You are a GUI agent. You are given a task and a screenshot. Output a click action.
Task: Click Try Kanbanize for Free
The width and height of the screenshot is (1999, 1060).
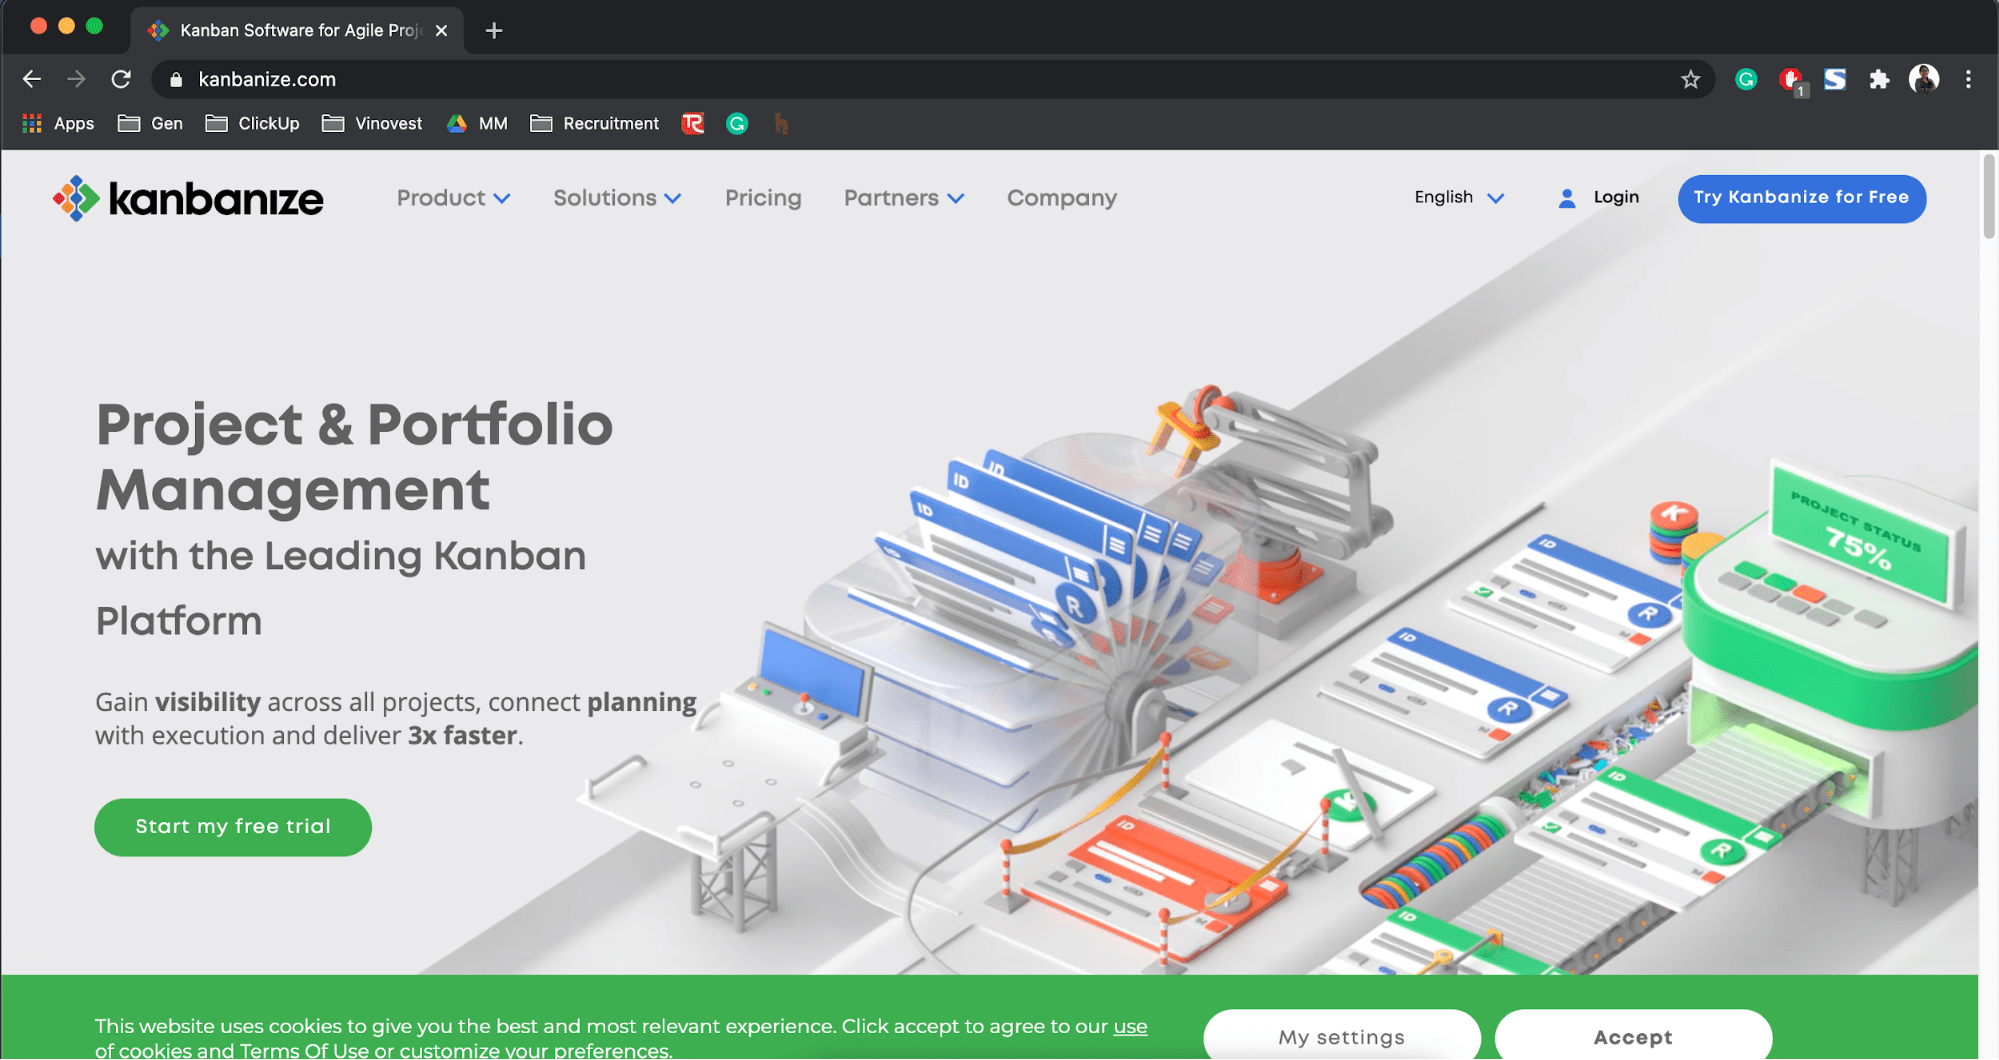pos(1801,198)
